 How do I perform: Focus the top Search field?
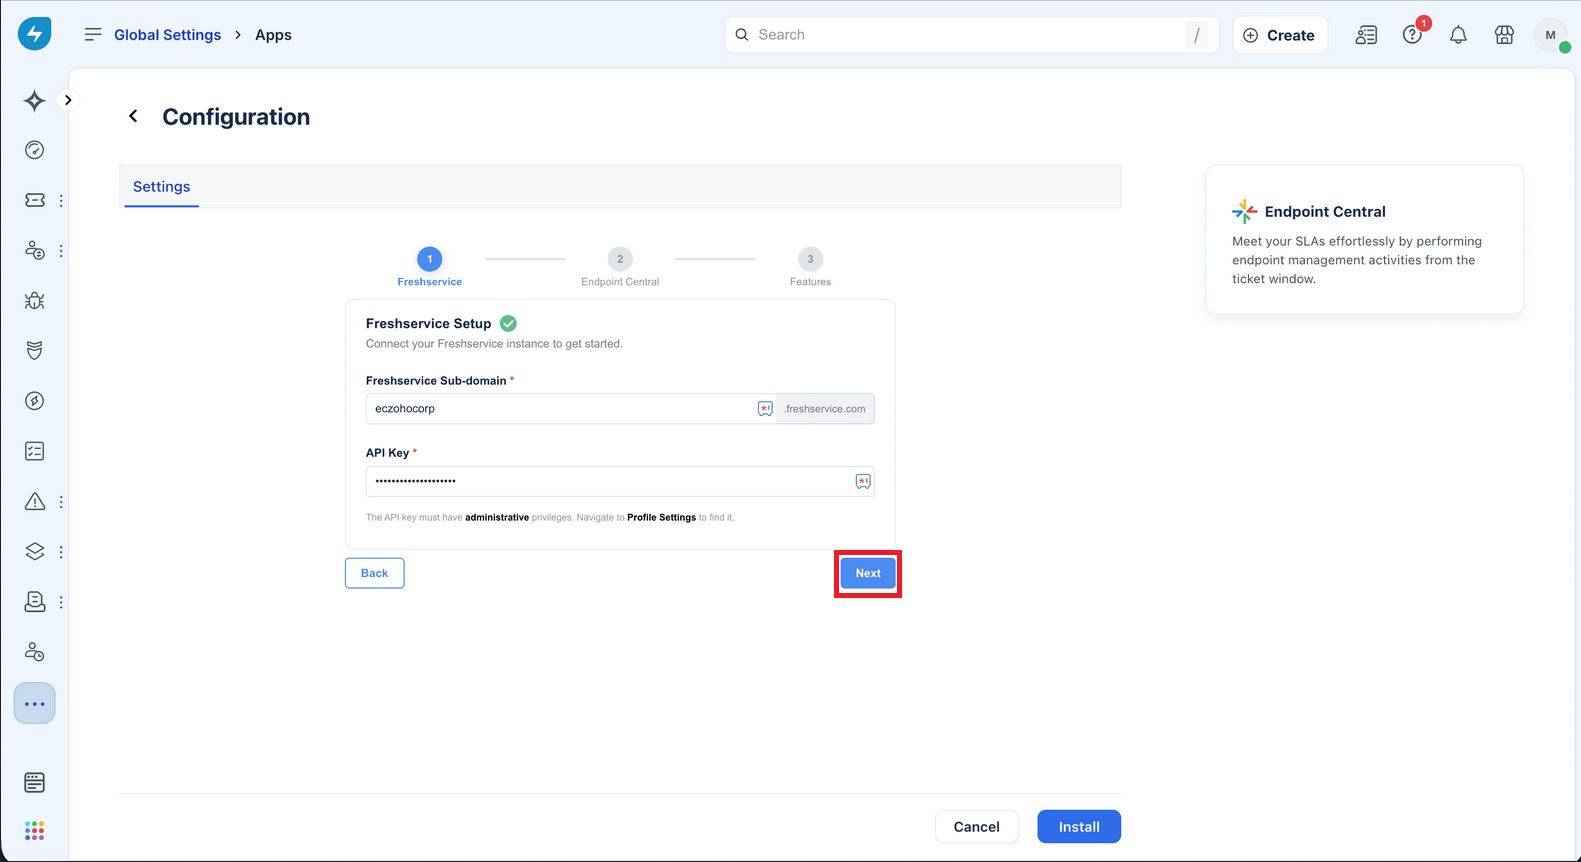click(970, 35)
